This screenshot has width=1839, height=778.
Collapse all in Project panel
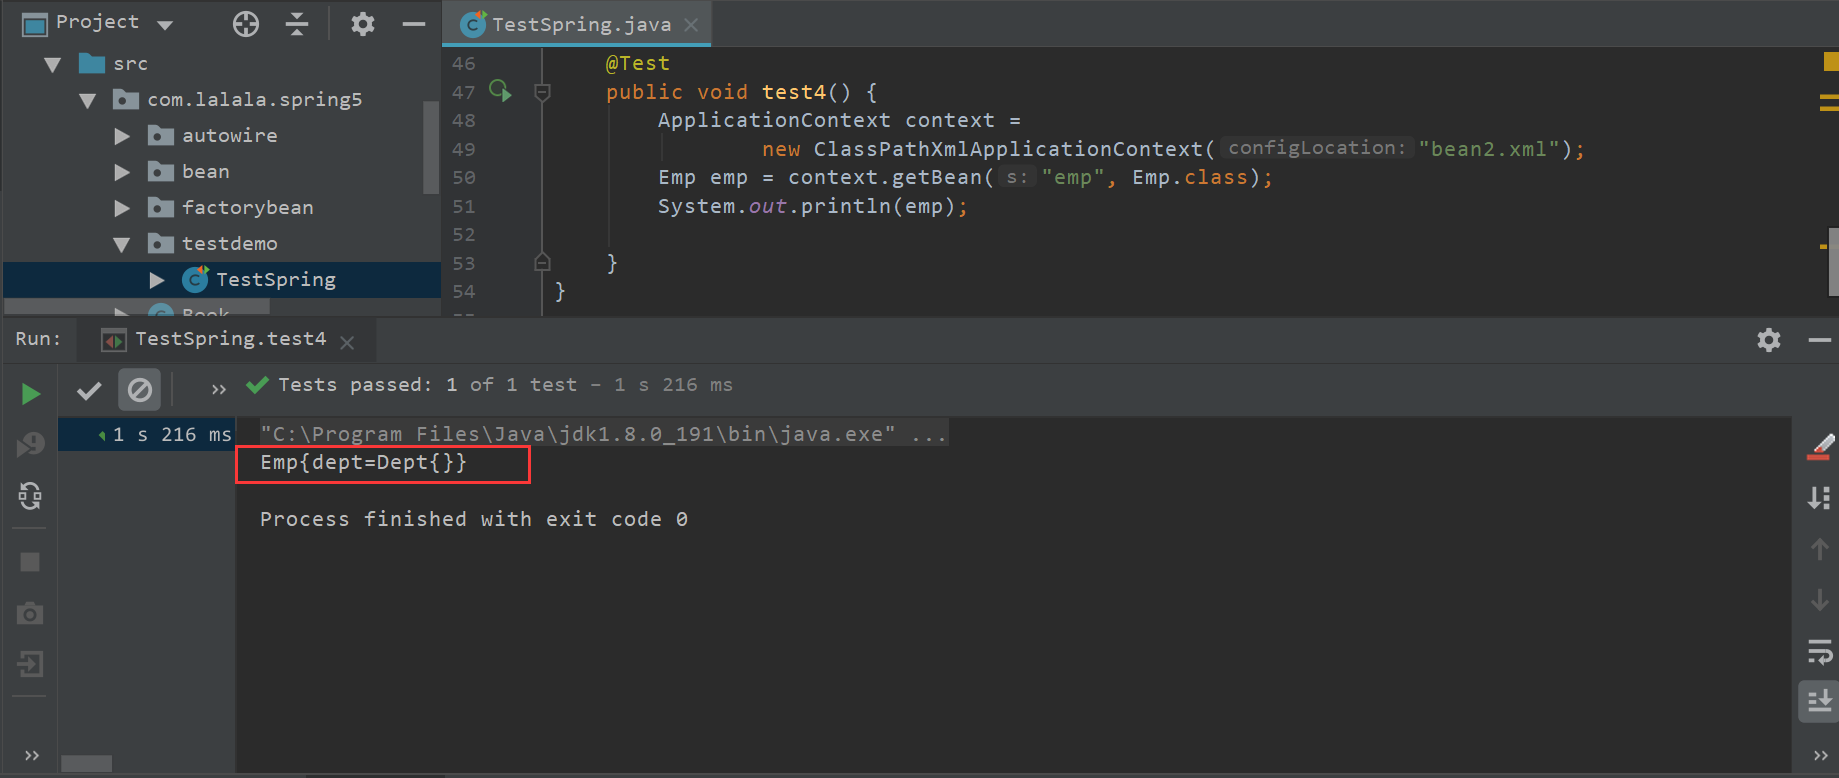click(x=297, y=24)
